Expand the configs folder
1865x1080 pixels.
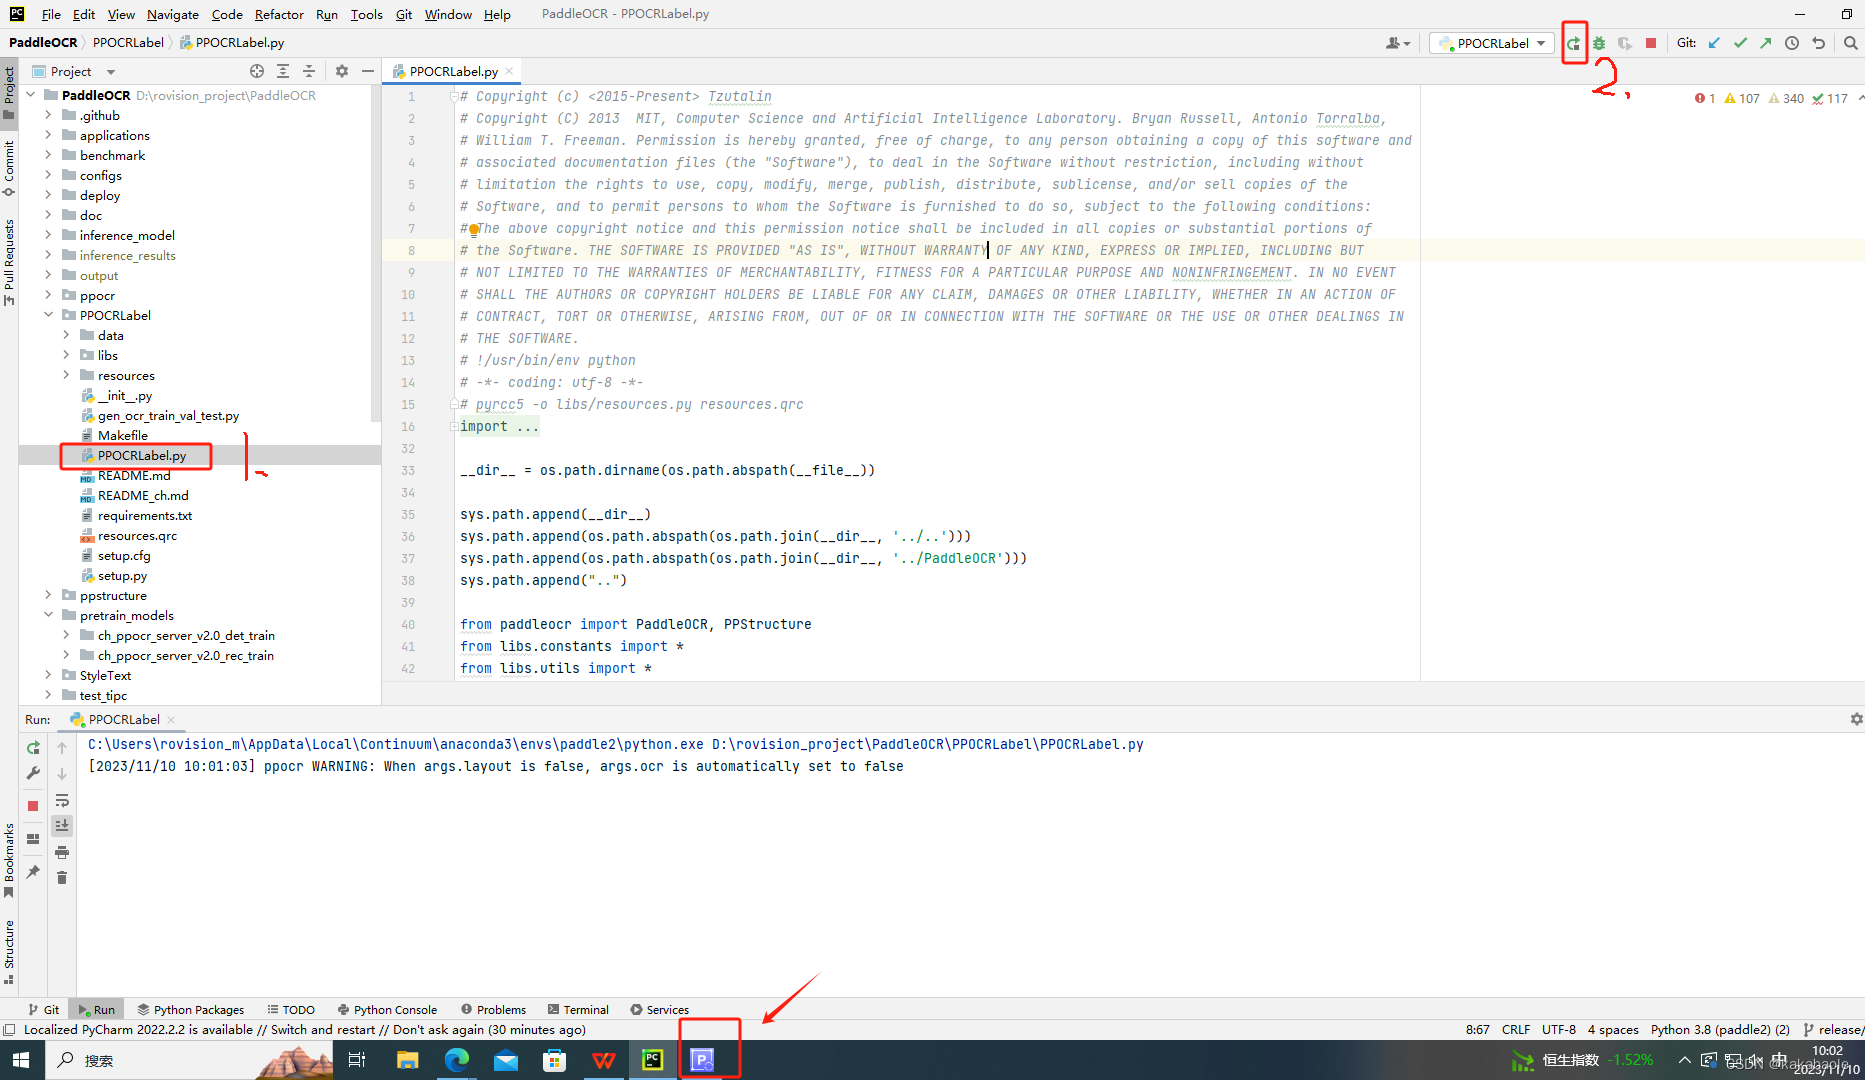[x=48, y=175]
